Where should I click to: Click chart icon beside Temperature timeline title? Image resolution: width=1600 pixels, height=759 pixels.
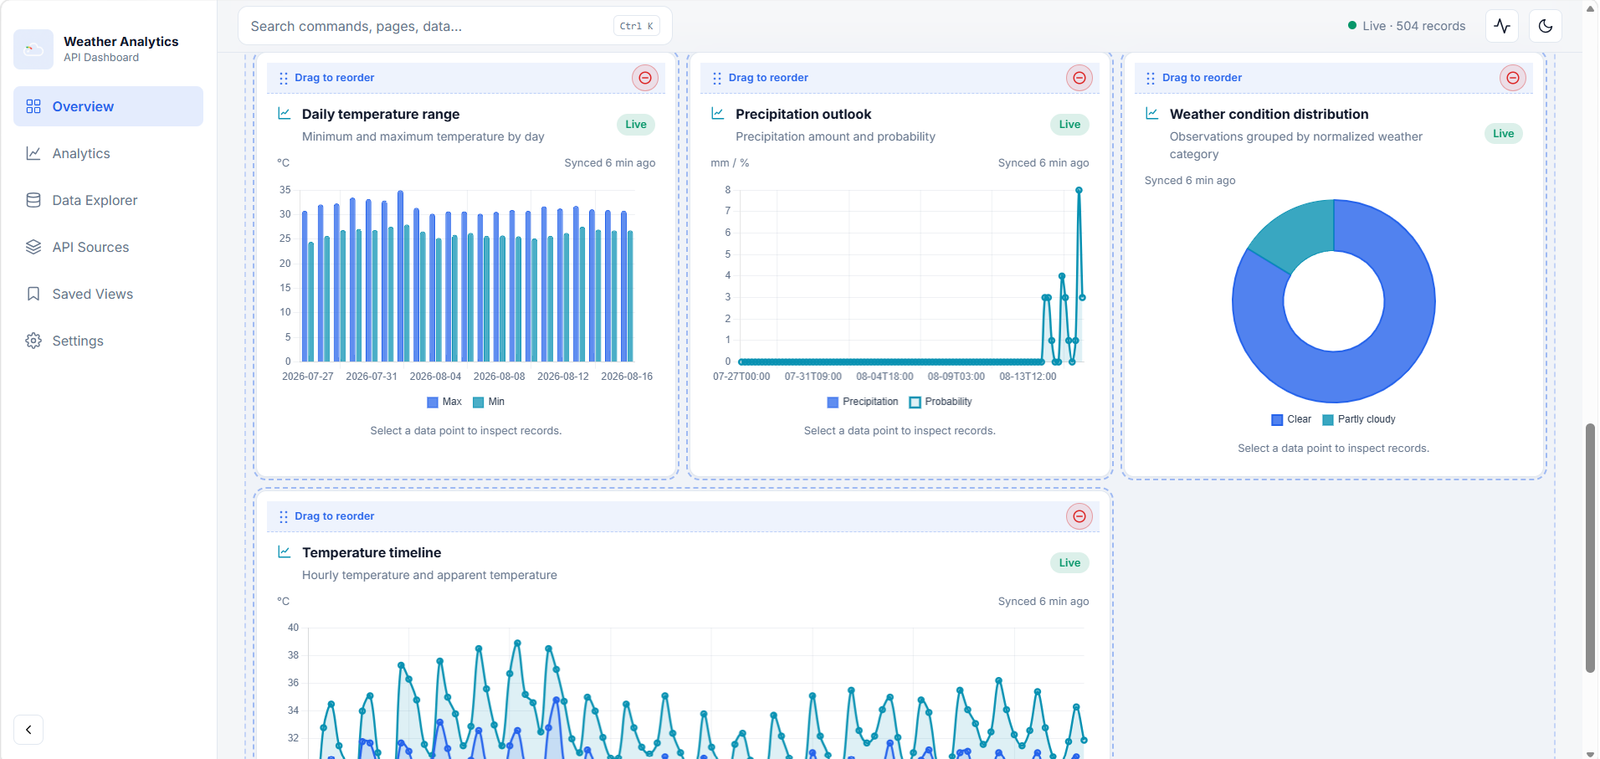[284, 552]
